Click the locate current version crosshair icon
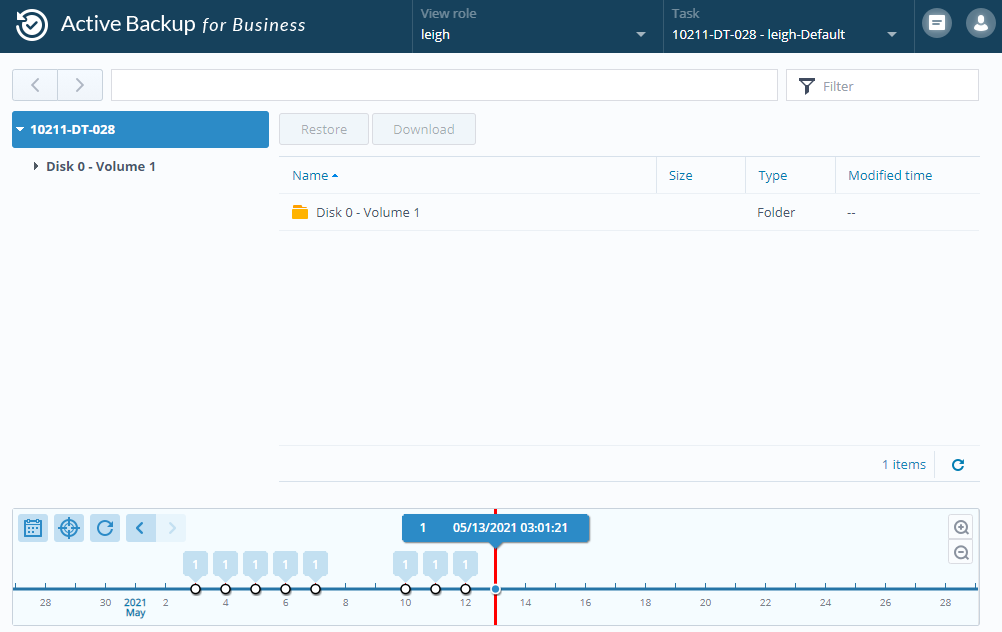The height and width of the screenshot is (632, 1002). pyautogui.click(x=69, y=528)
